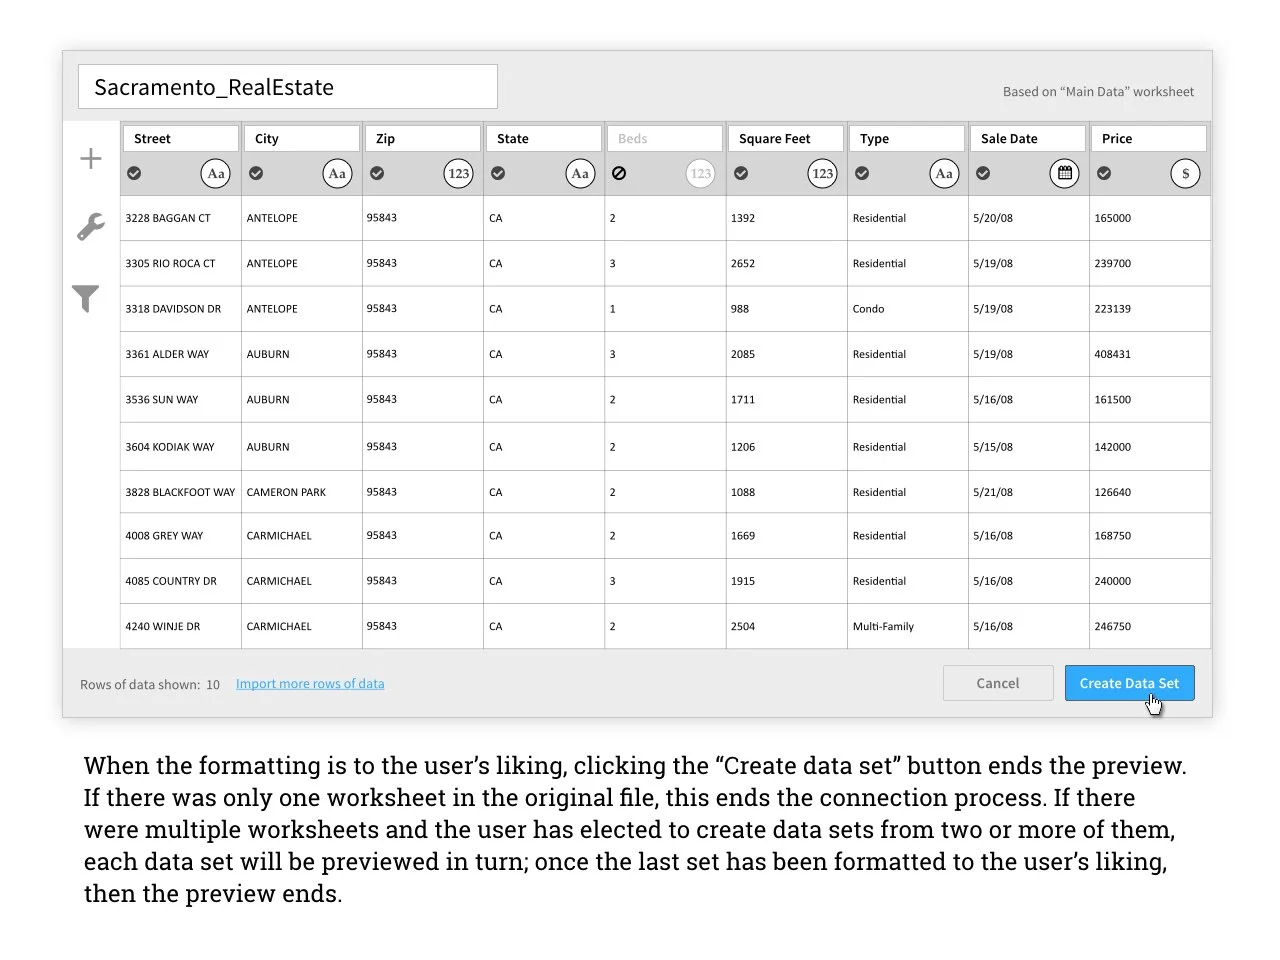Rename the Type column header field
This screenshot has height=960, width=1280.
[x=907, y=139]
